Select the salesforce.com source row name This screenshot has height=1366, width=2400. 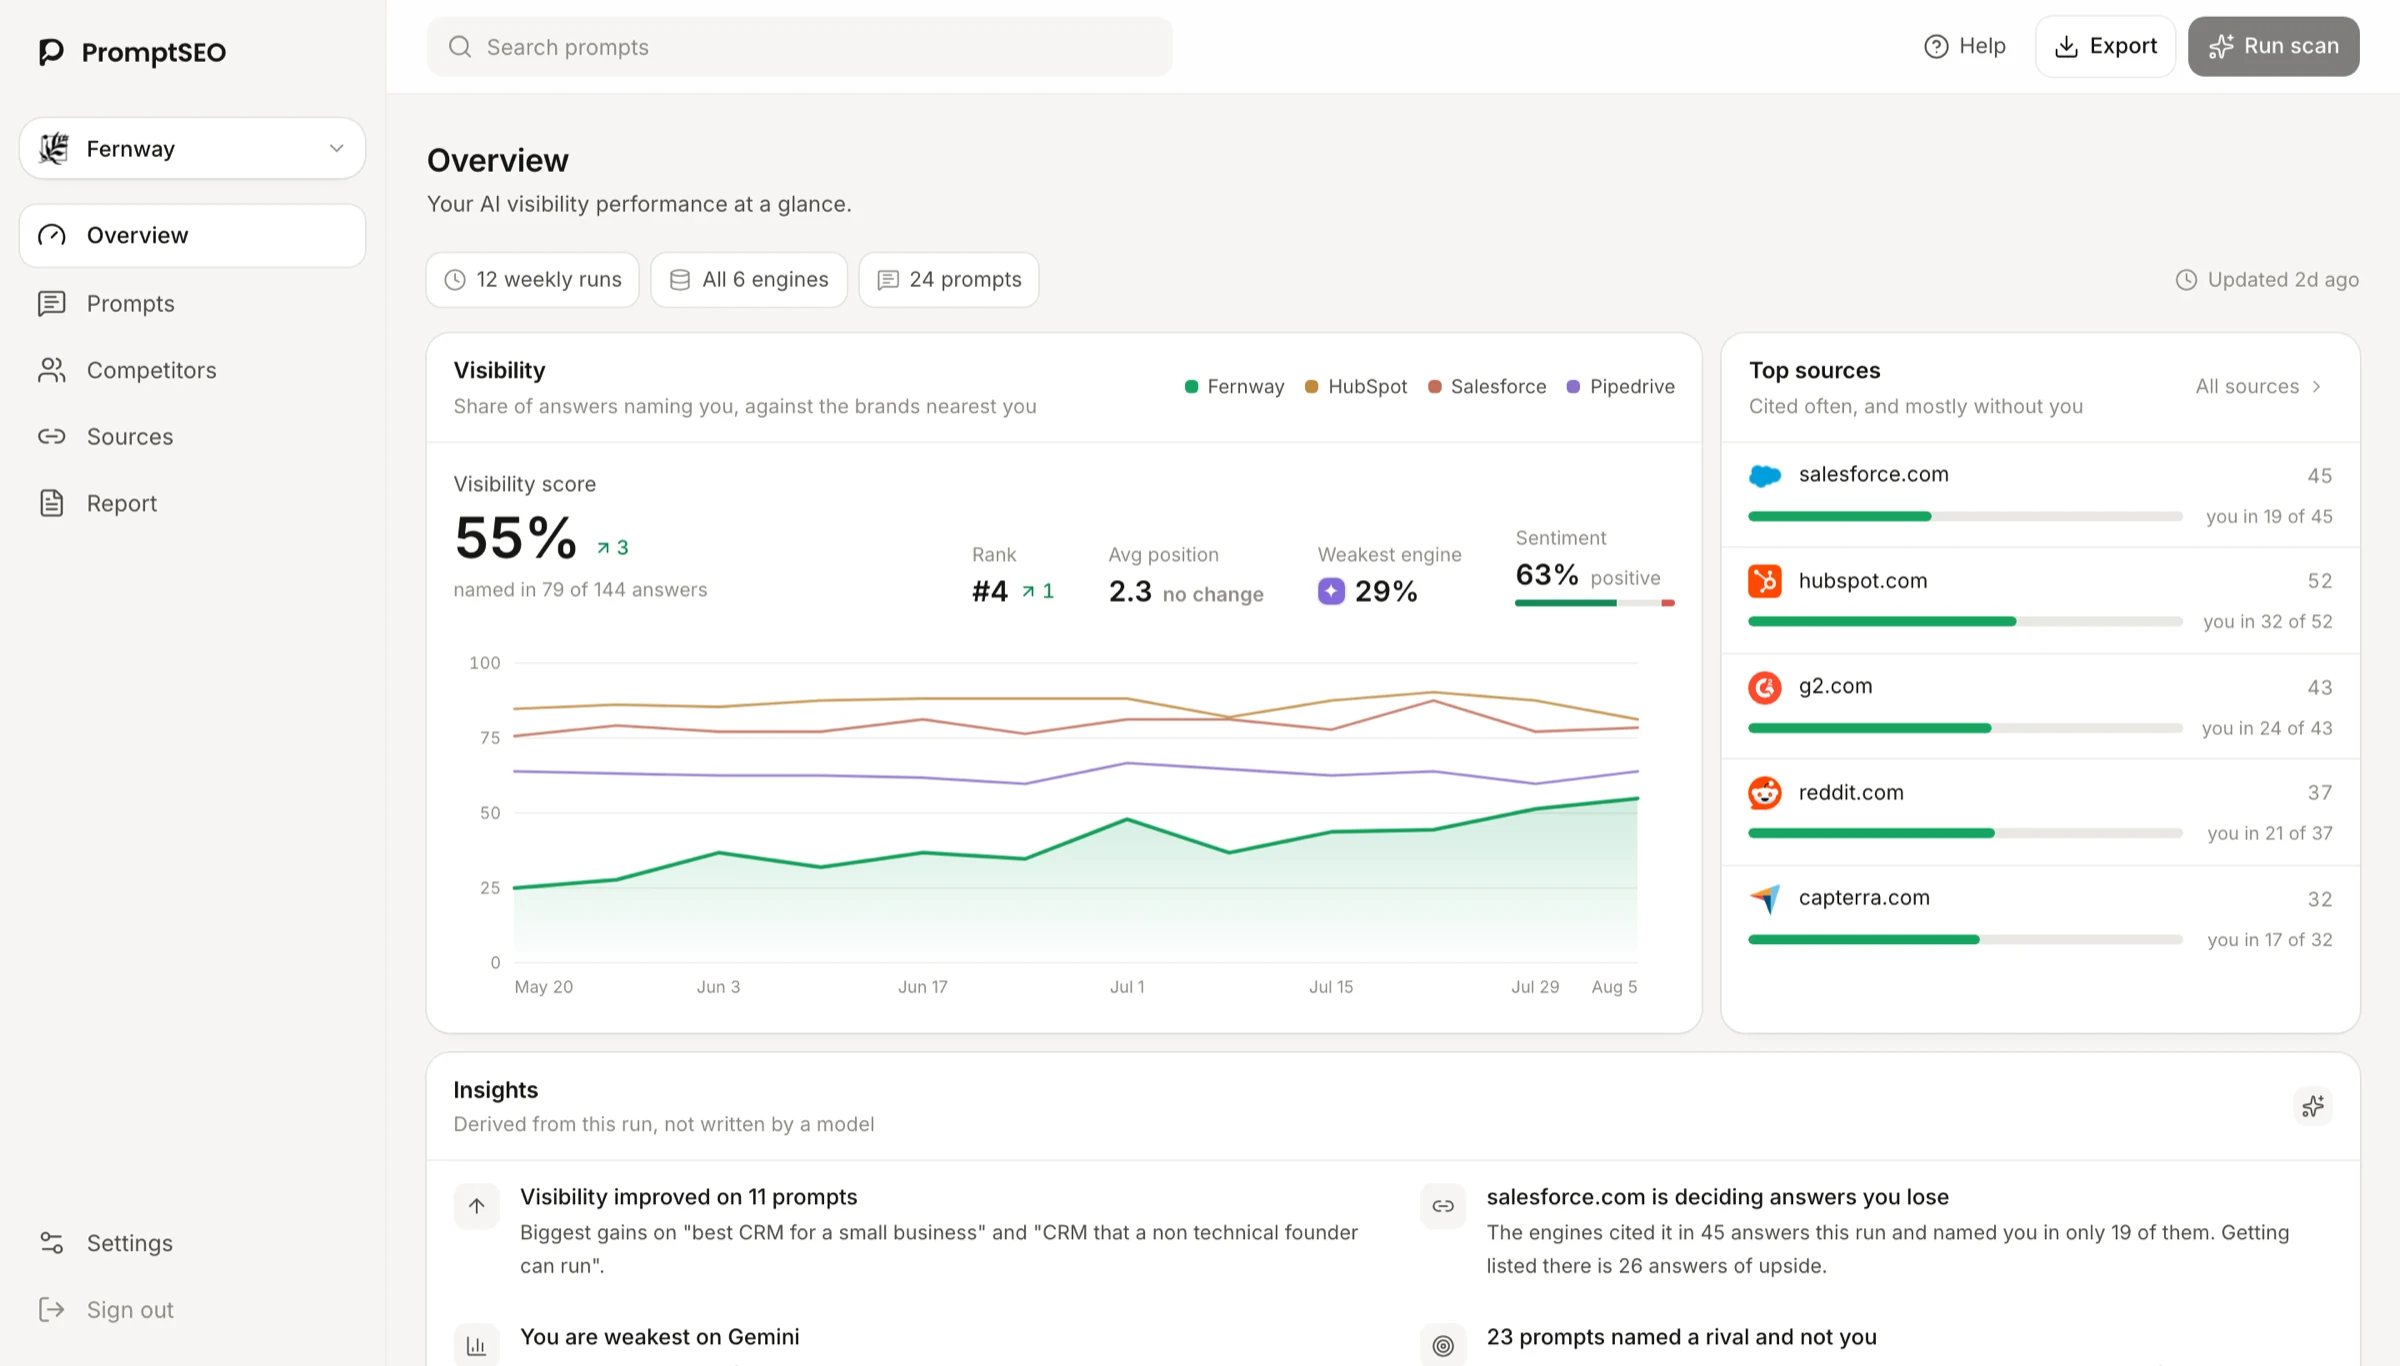[x=1873, y=475]
